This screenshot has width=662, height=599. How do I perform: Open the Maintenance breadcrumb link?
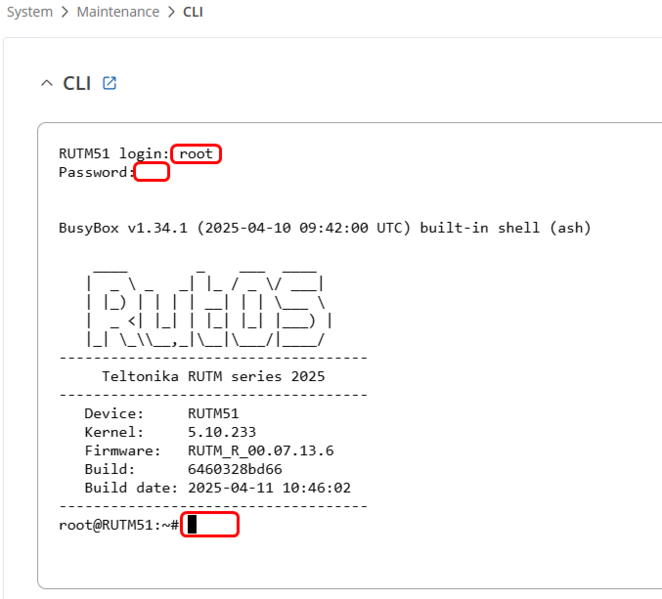pos(118,12)
